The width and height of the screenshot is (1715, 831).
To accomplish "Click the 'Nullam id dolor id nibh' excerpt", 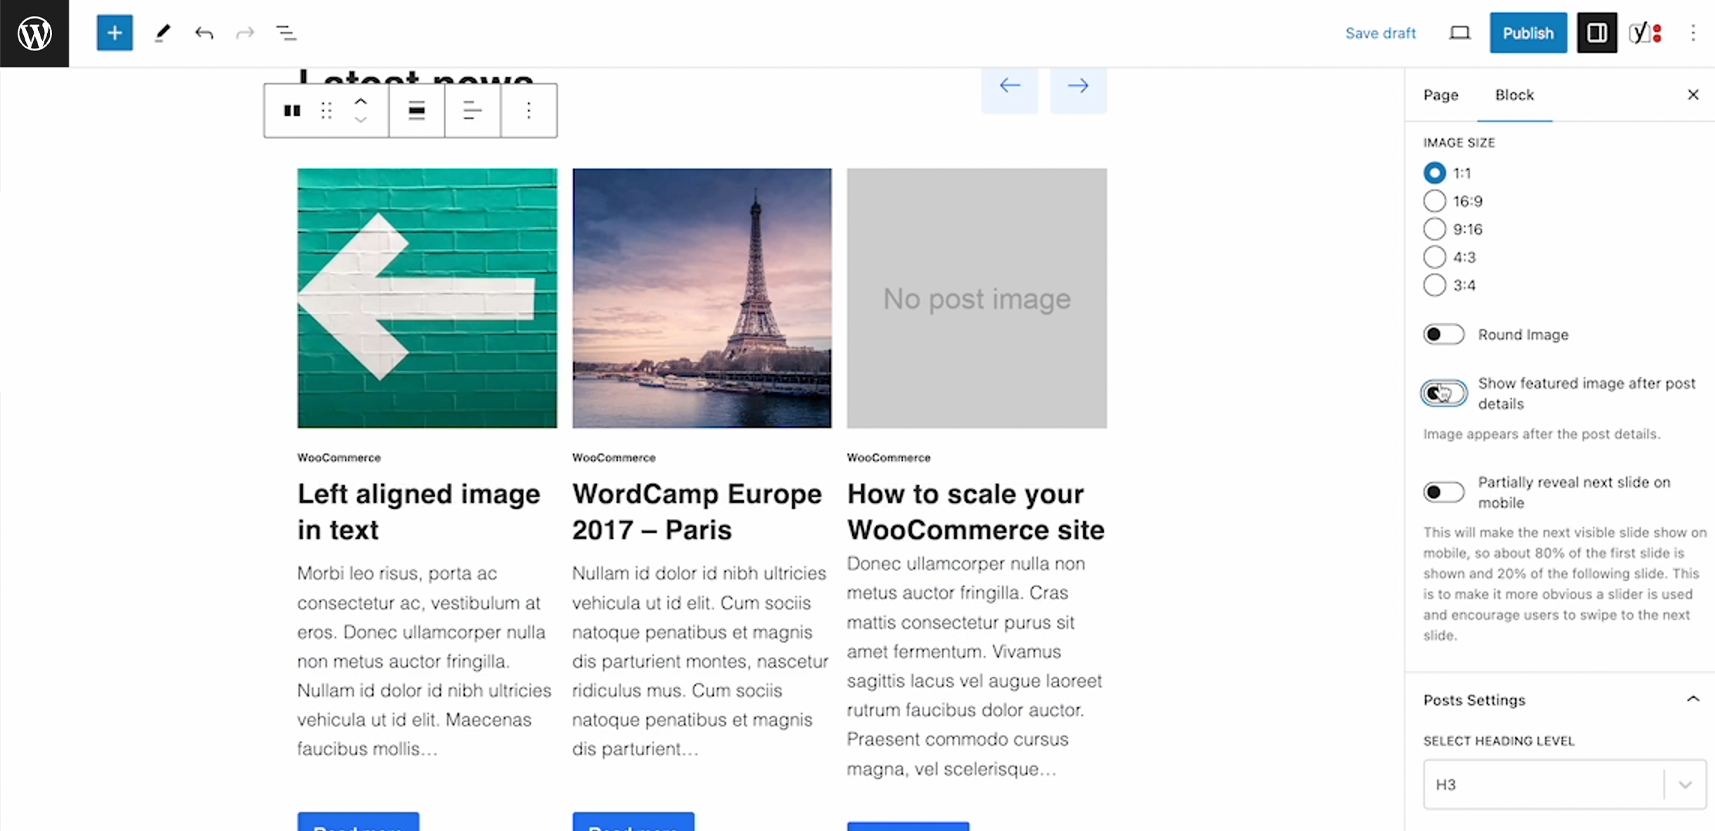I will pos(700,661).
